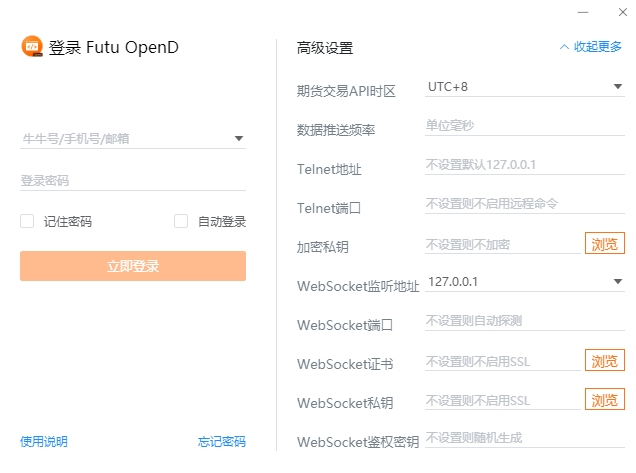
Task: Enable the 记住密码 checkbox
Action: tap(27, 222)
